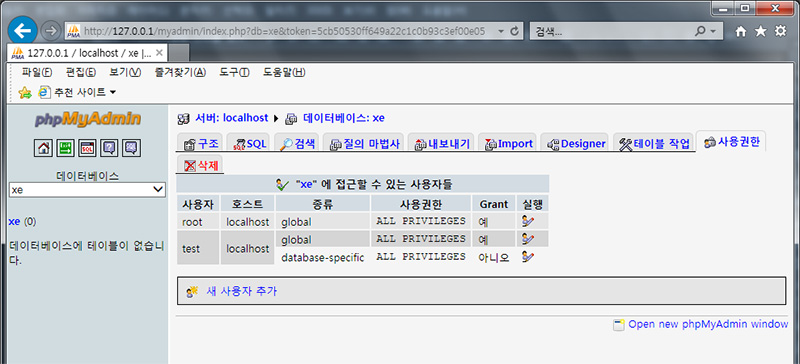Open the Import tab
800x364 pixels.
(508, 144)
